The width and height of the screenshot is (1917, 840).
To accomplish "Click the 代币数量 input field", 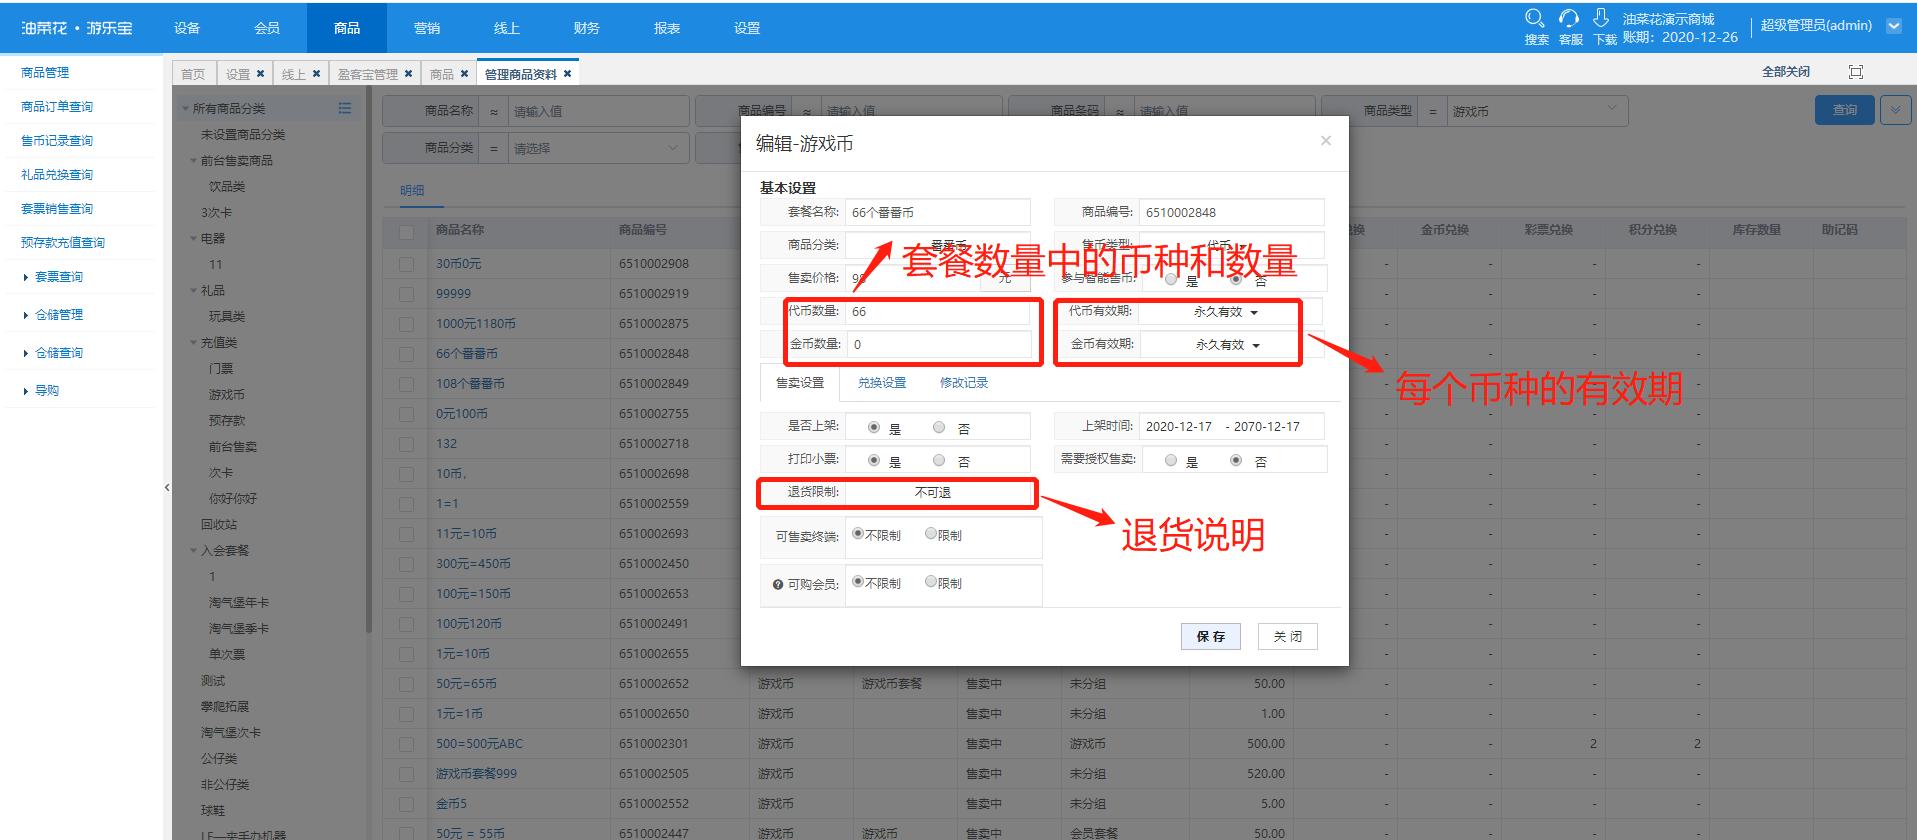I will [938, 312].
